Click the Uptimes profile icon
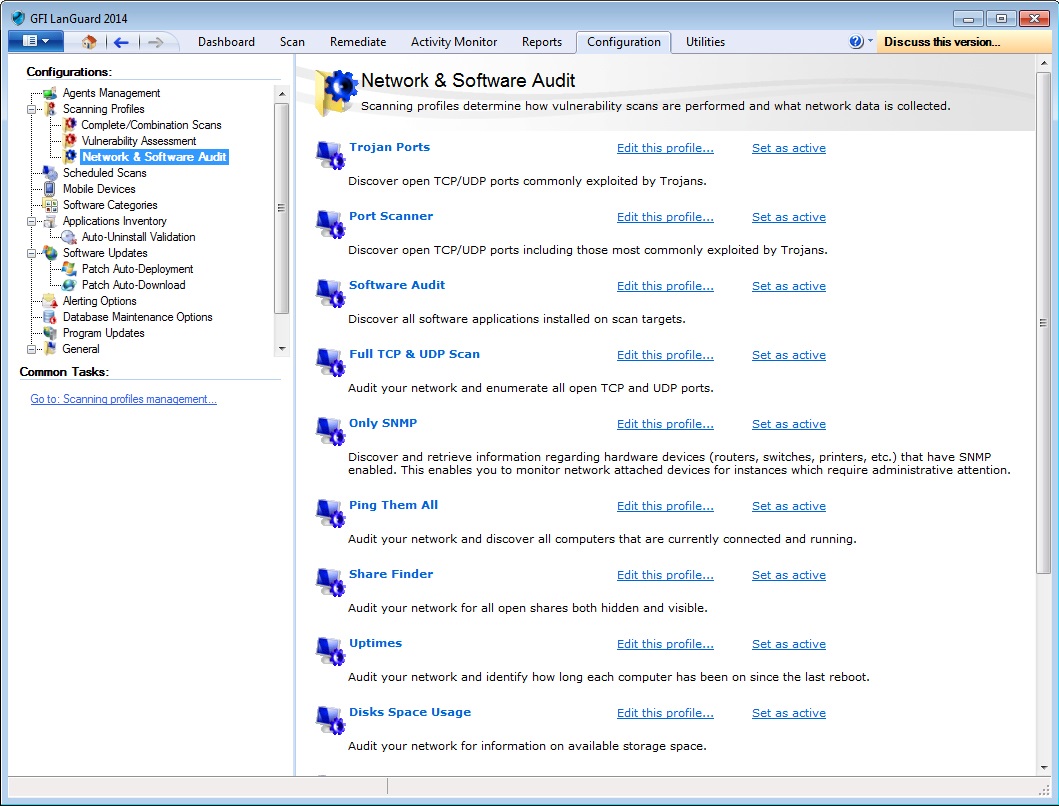This screenshot has width=1059, height=806. click(x=331, y=652)
